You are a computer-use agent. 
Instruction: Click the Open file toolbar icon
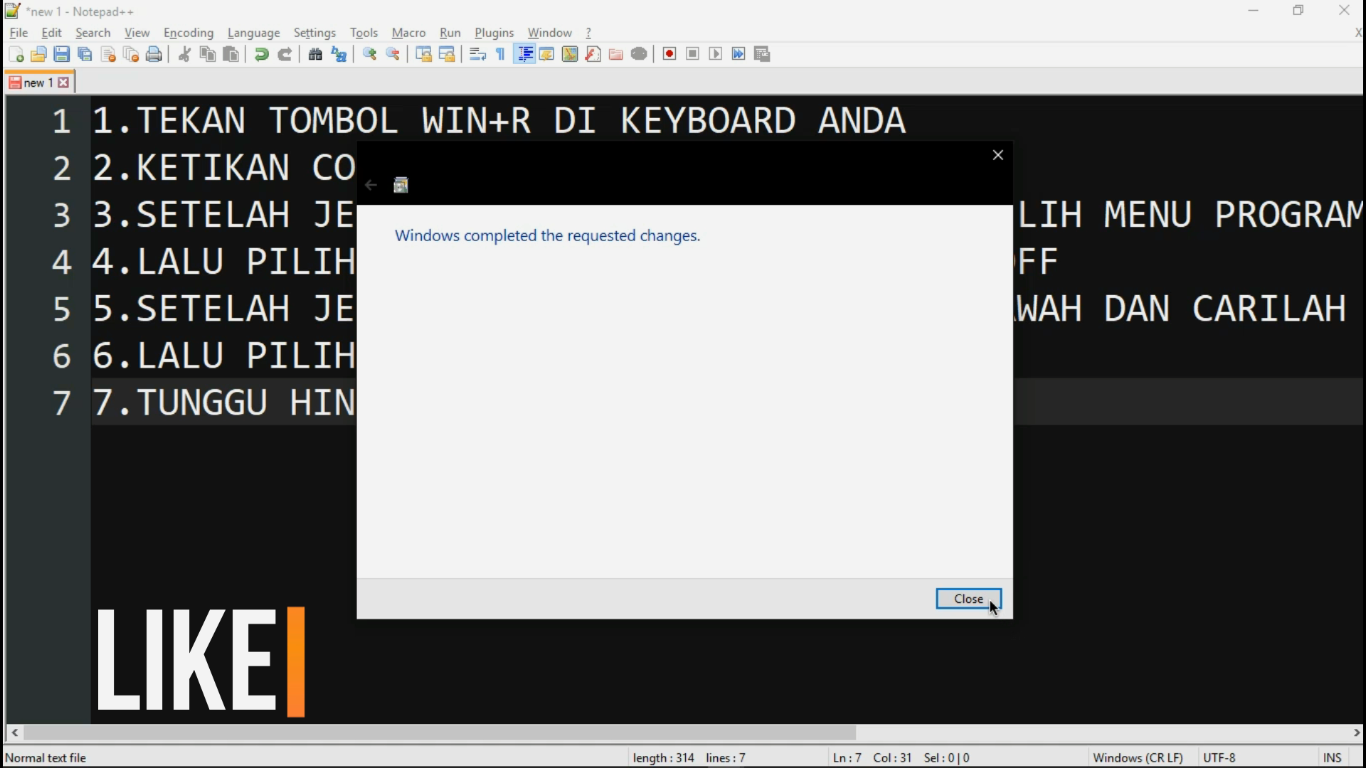click(39, 54)
